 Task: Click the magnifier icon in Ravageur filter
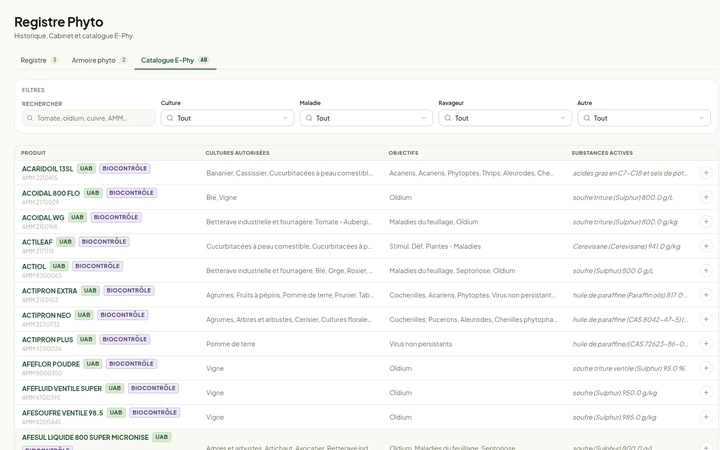pos(447,118)
